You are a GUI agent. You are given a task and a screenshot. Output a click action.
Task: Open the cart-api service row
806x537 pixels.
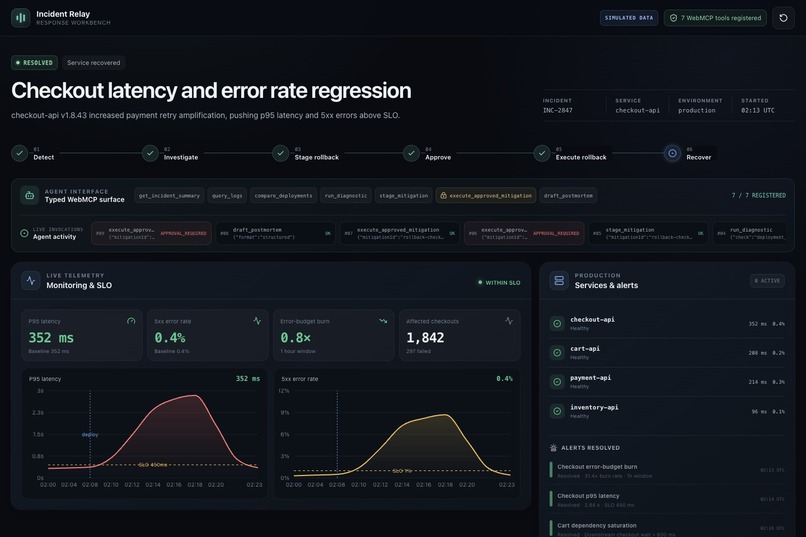[x=667, y=353]
